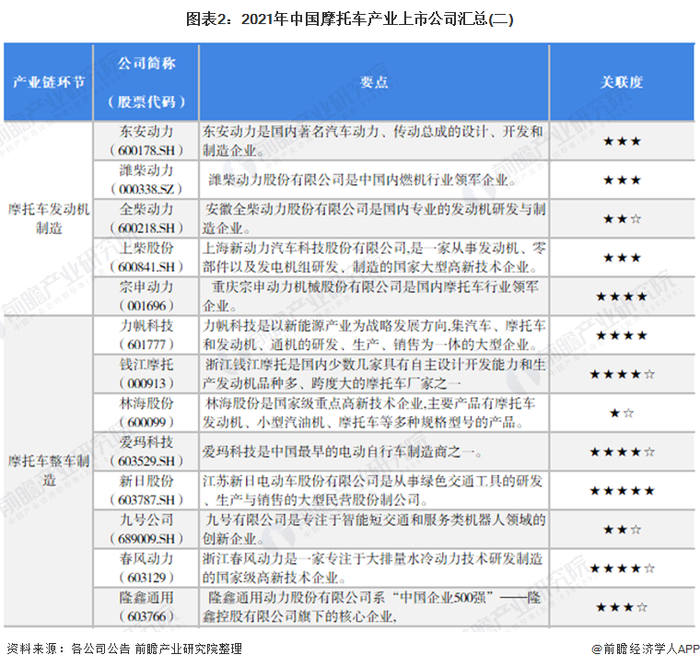Image resolution: width=700 pixels, height=668 pixels.
Task: Click the star rating in the 隆鑫通用 row
Action: point(622,608)
